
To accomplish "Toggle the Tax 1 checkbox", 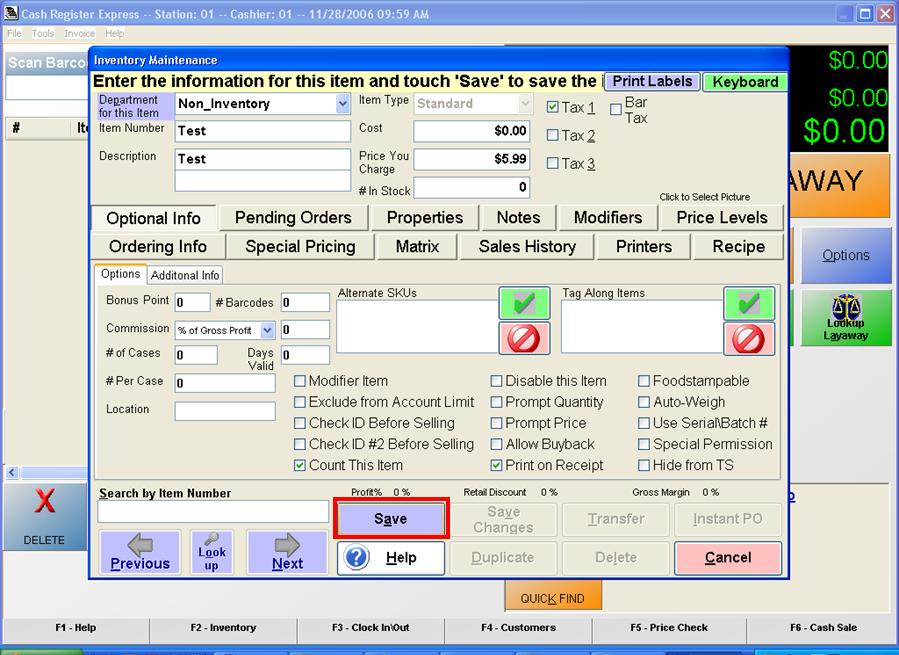I will (x=553, y=107).
